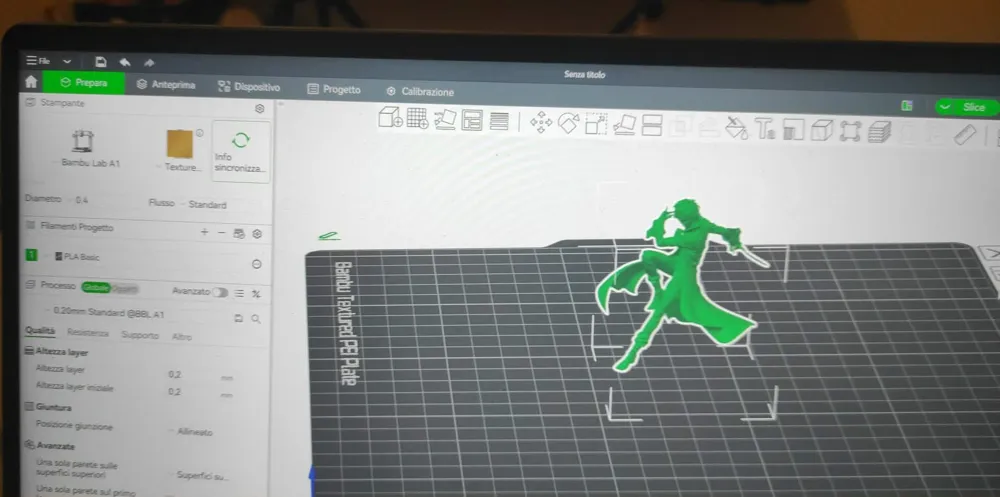The height and width of the screenshot is (497, 1000).
Task: Open the Stampante settings gear
Action: point(259,109)
